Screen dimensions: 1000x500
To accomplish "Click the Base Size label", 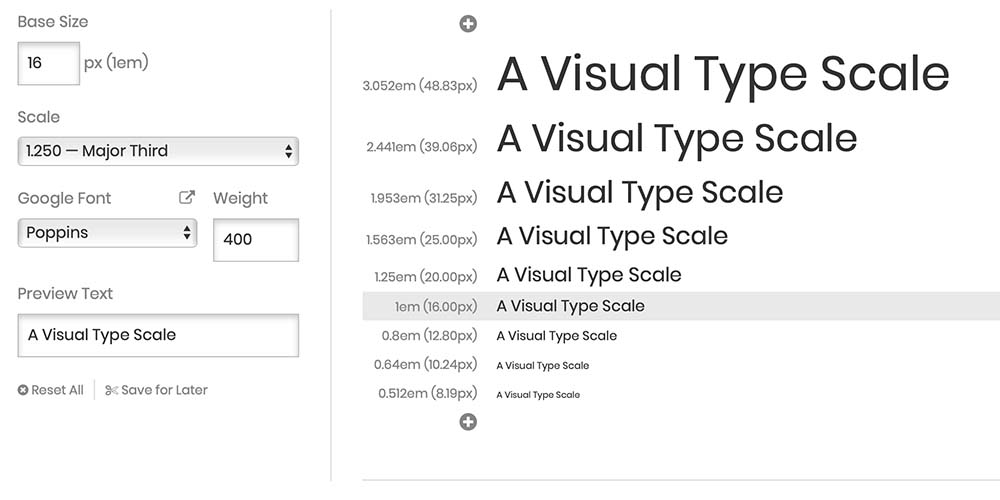I will pyautogui.click(x=53, y=22).
